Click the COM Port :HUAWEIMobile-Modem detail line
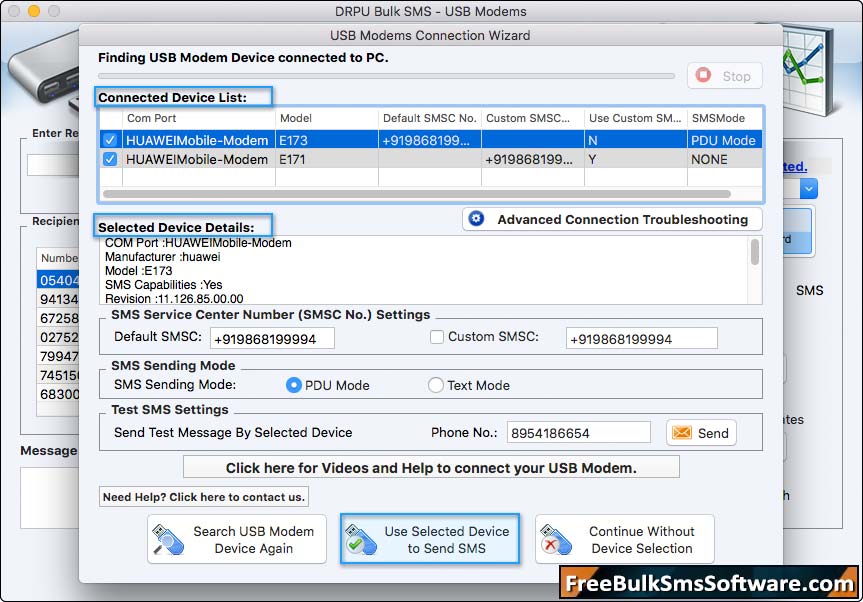863x602 pixels. [x=198, y=243]
